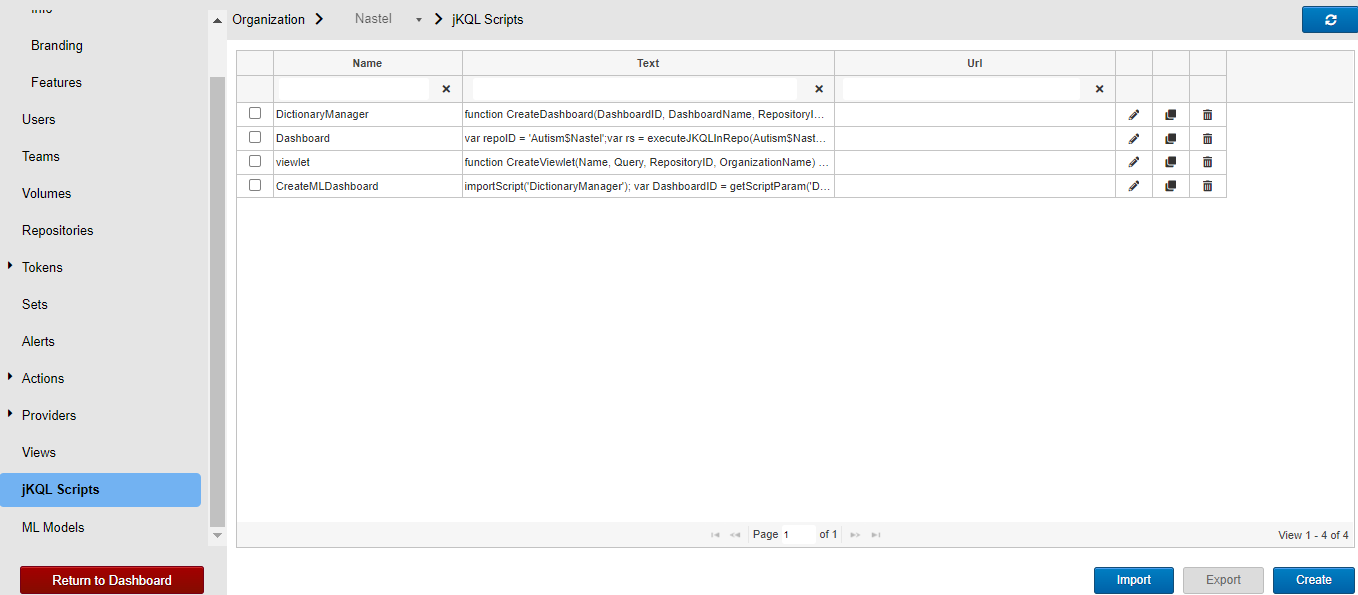Open Sets in the sidebar

pos(35,304)
